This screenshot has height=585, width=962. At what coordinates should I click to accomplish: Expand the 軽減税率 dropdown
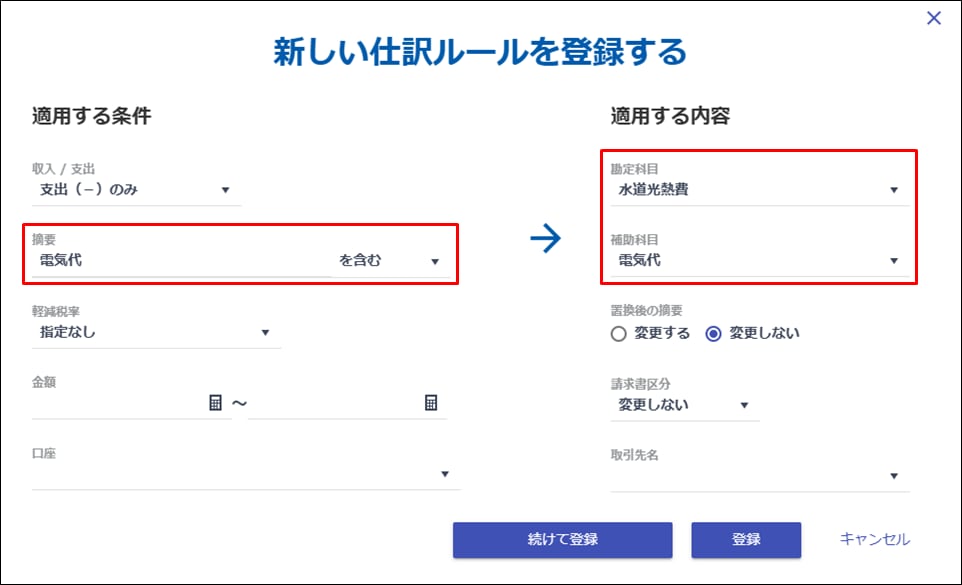(x=155, y=332)
